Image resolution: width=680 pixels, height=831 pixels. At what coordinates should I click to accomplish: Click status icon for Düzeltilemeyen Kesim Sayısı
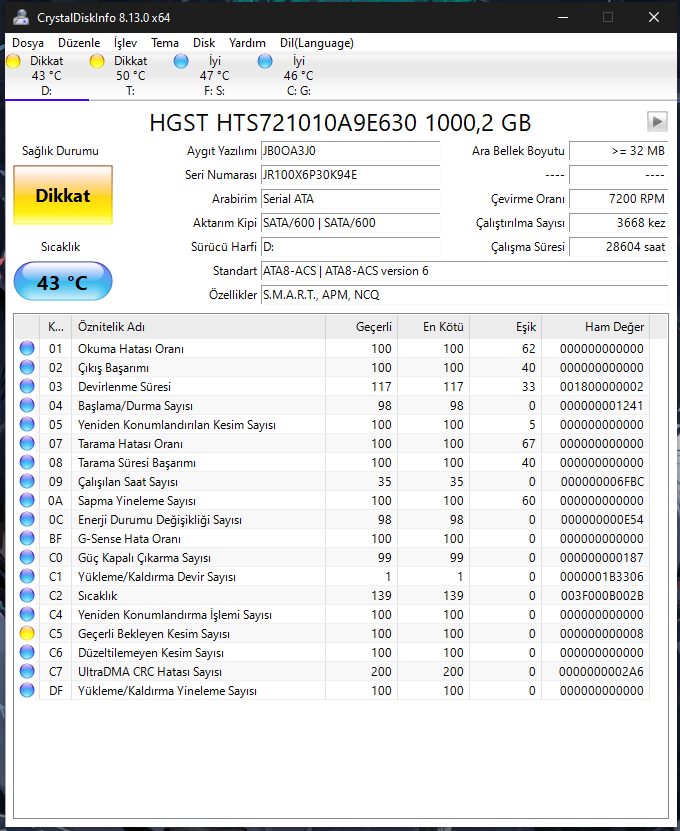[x=27, y=652]
